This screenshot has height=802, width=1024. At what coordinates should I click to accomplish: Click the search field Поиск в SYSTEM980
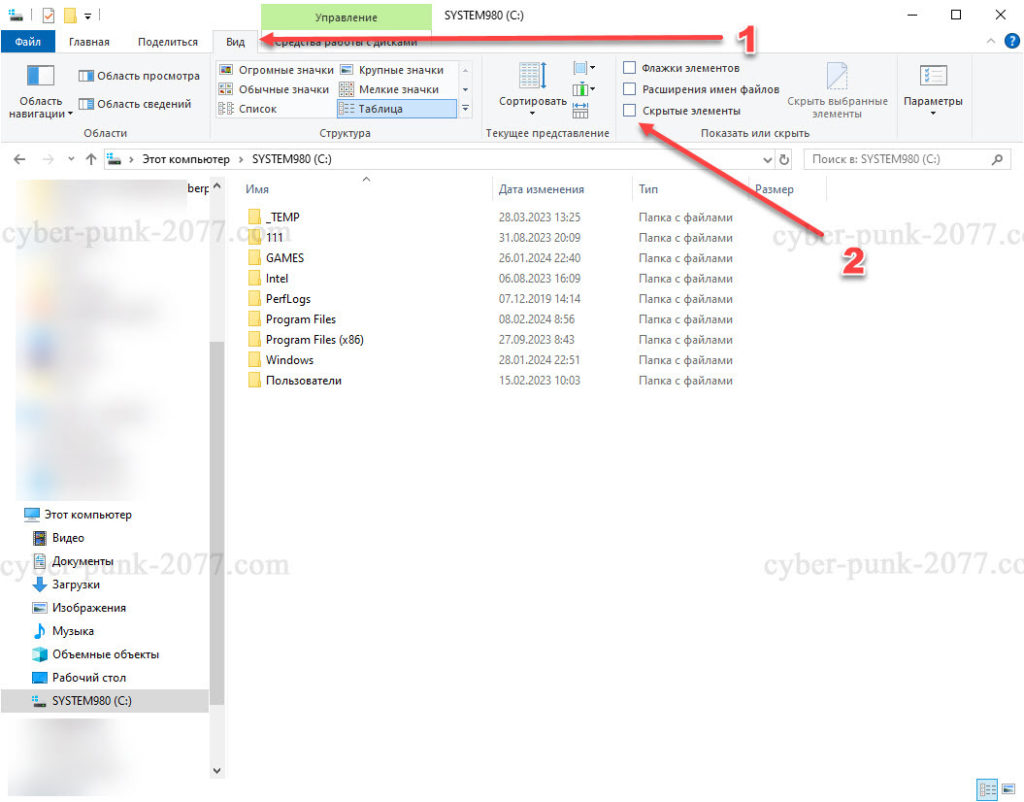click(x=895, y=159)
